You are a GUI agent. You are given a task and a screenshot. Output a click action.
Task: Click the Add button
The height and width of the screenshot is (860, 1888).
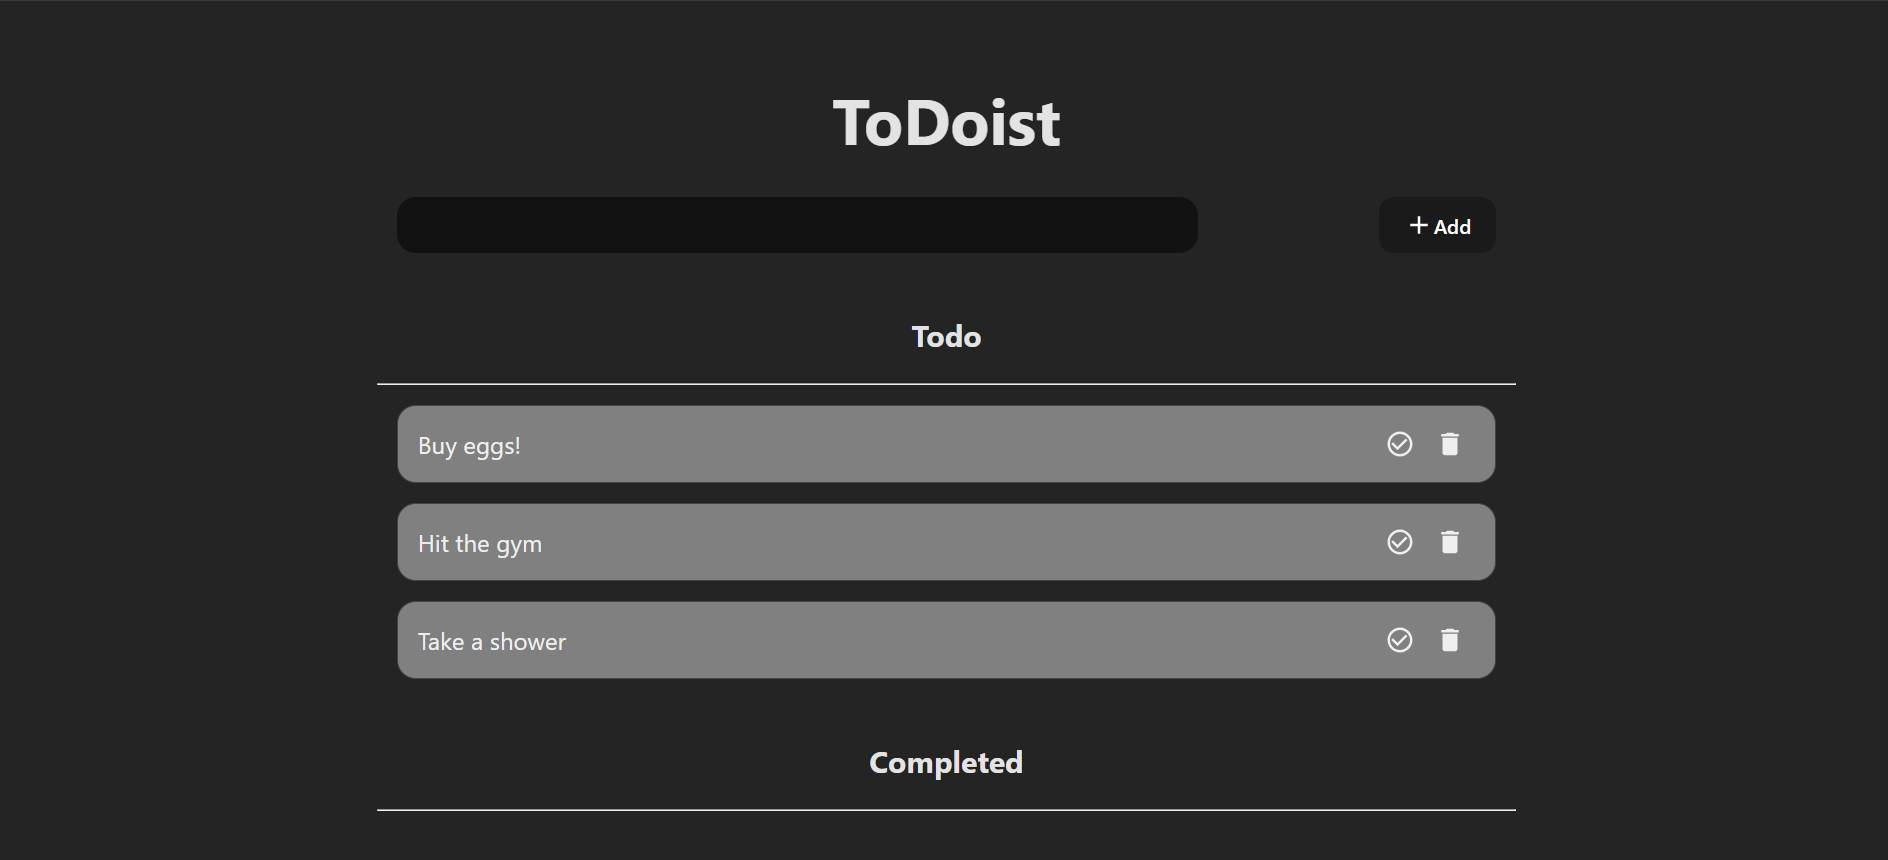point(1437,225)
